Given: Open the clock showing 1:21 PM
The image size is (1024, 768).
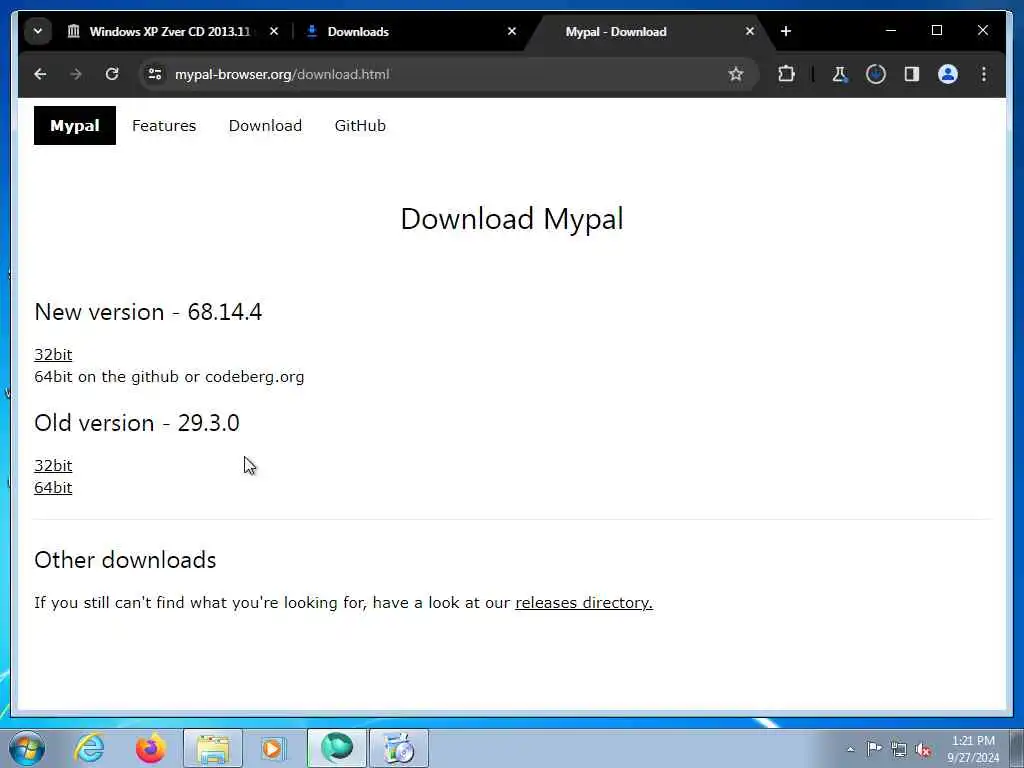Looking at the screenshot, I should (x=973, y=749).
